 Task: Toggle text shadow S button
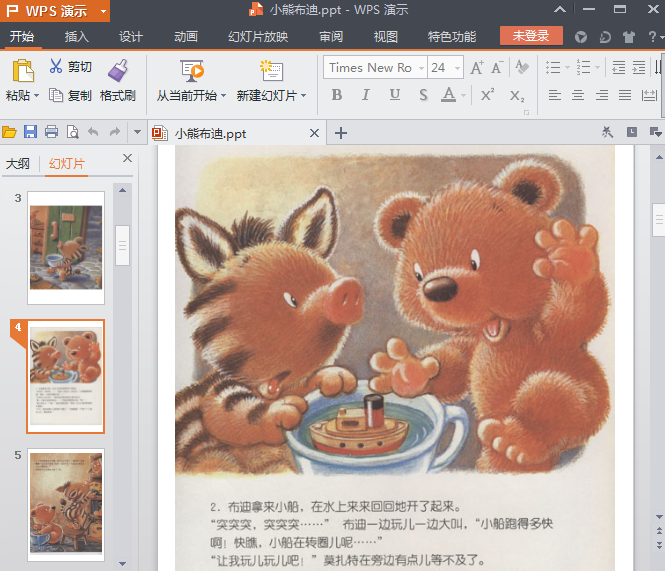pyautogui.click(x=423, y=95)
